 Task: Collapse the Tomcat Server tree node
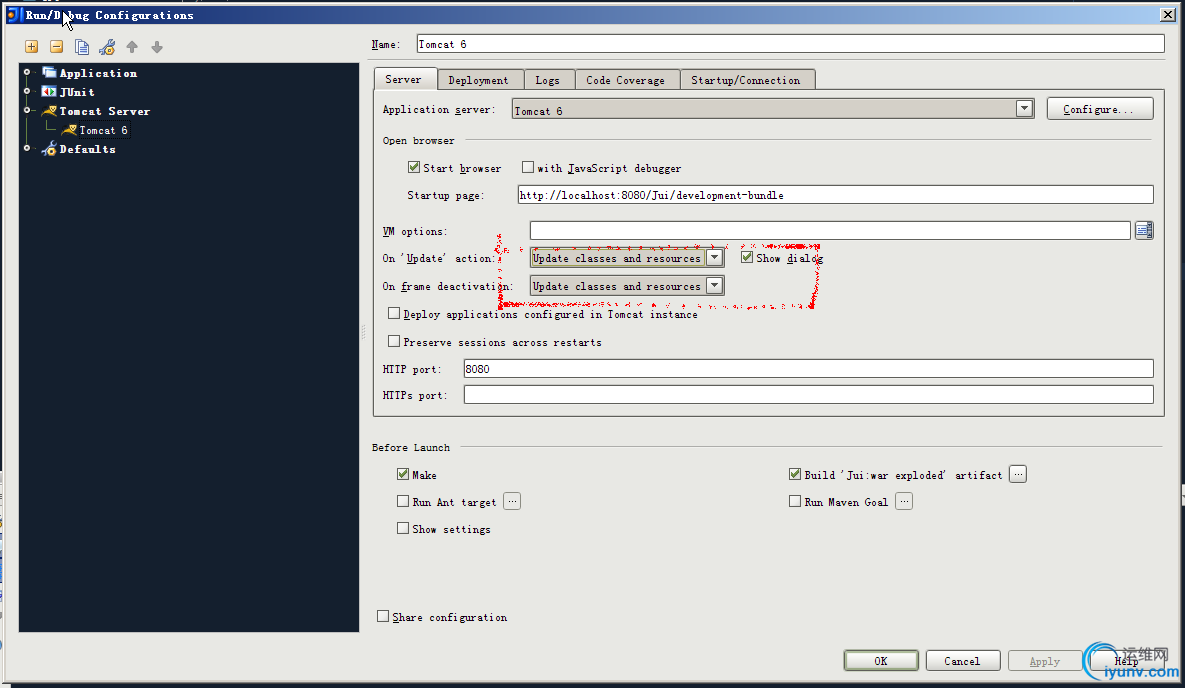click(26, 110)
